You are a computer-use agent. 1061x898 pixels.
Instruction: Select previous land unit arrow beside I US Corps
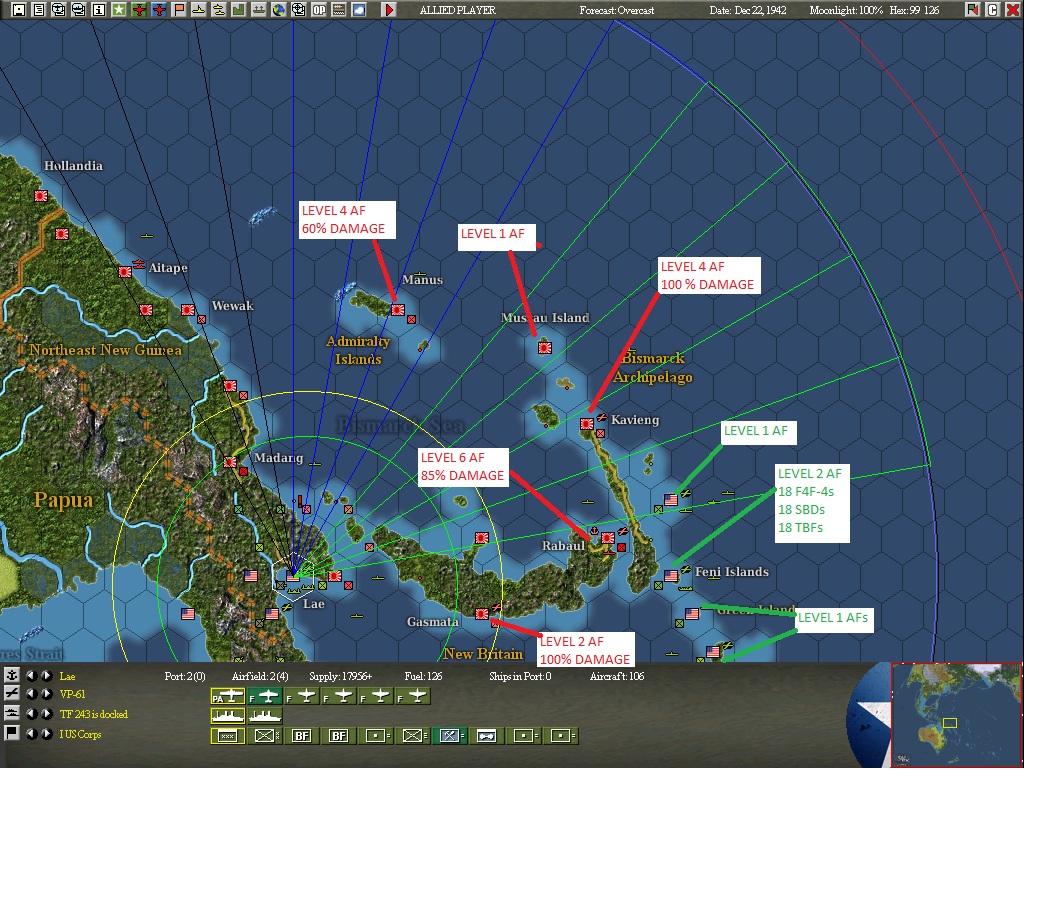pyautogui.click(x=31, y=734)
